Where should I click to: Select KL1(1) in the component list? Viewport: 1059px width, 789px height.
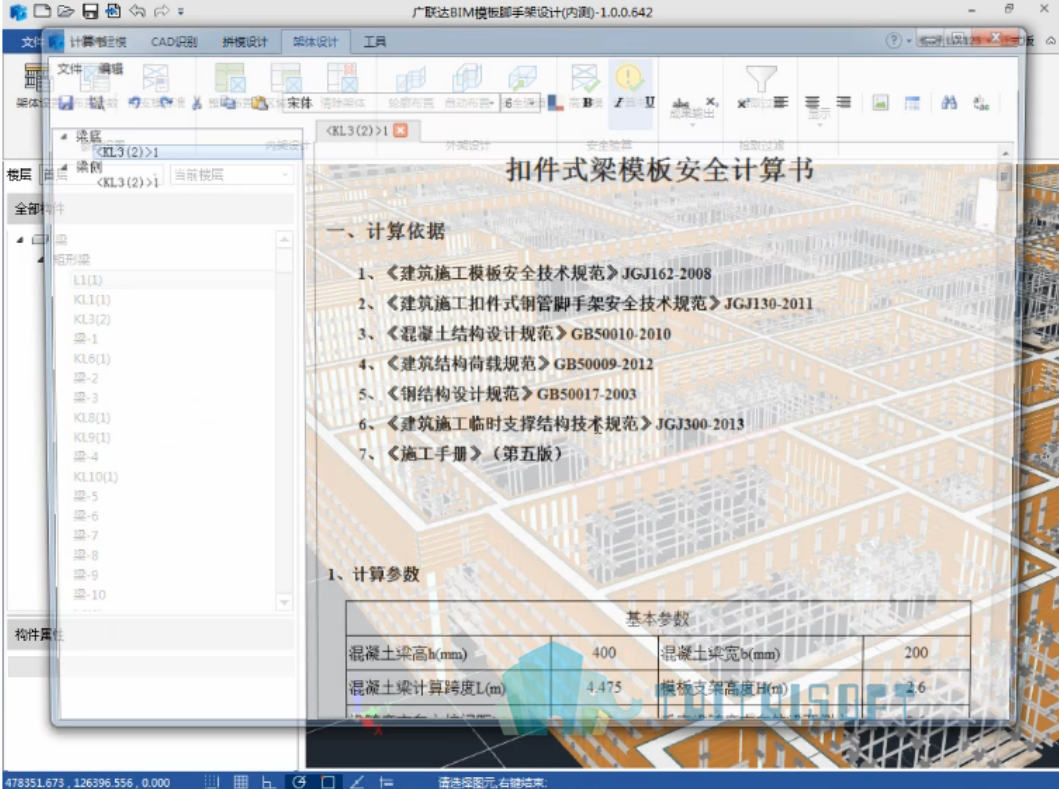pyautogui.click(x=92, y=299)
